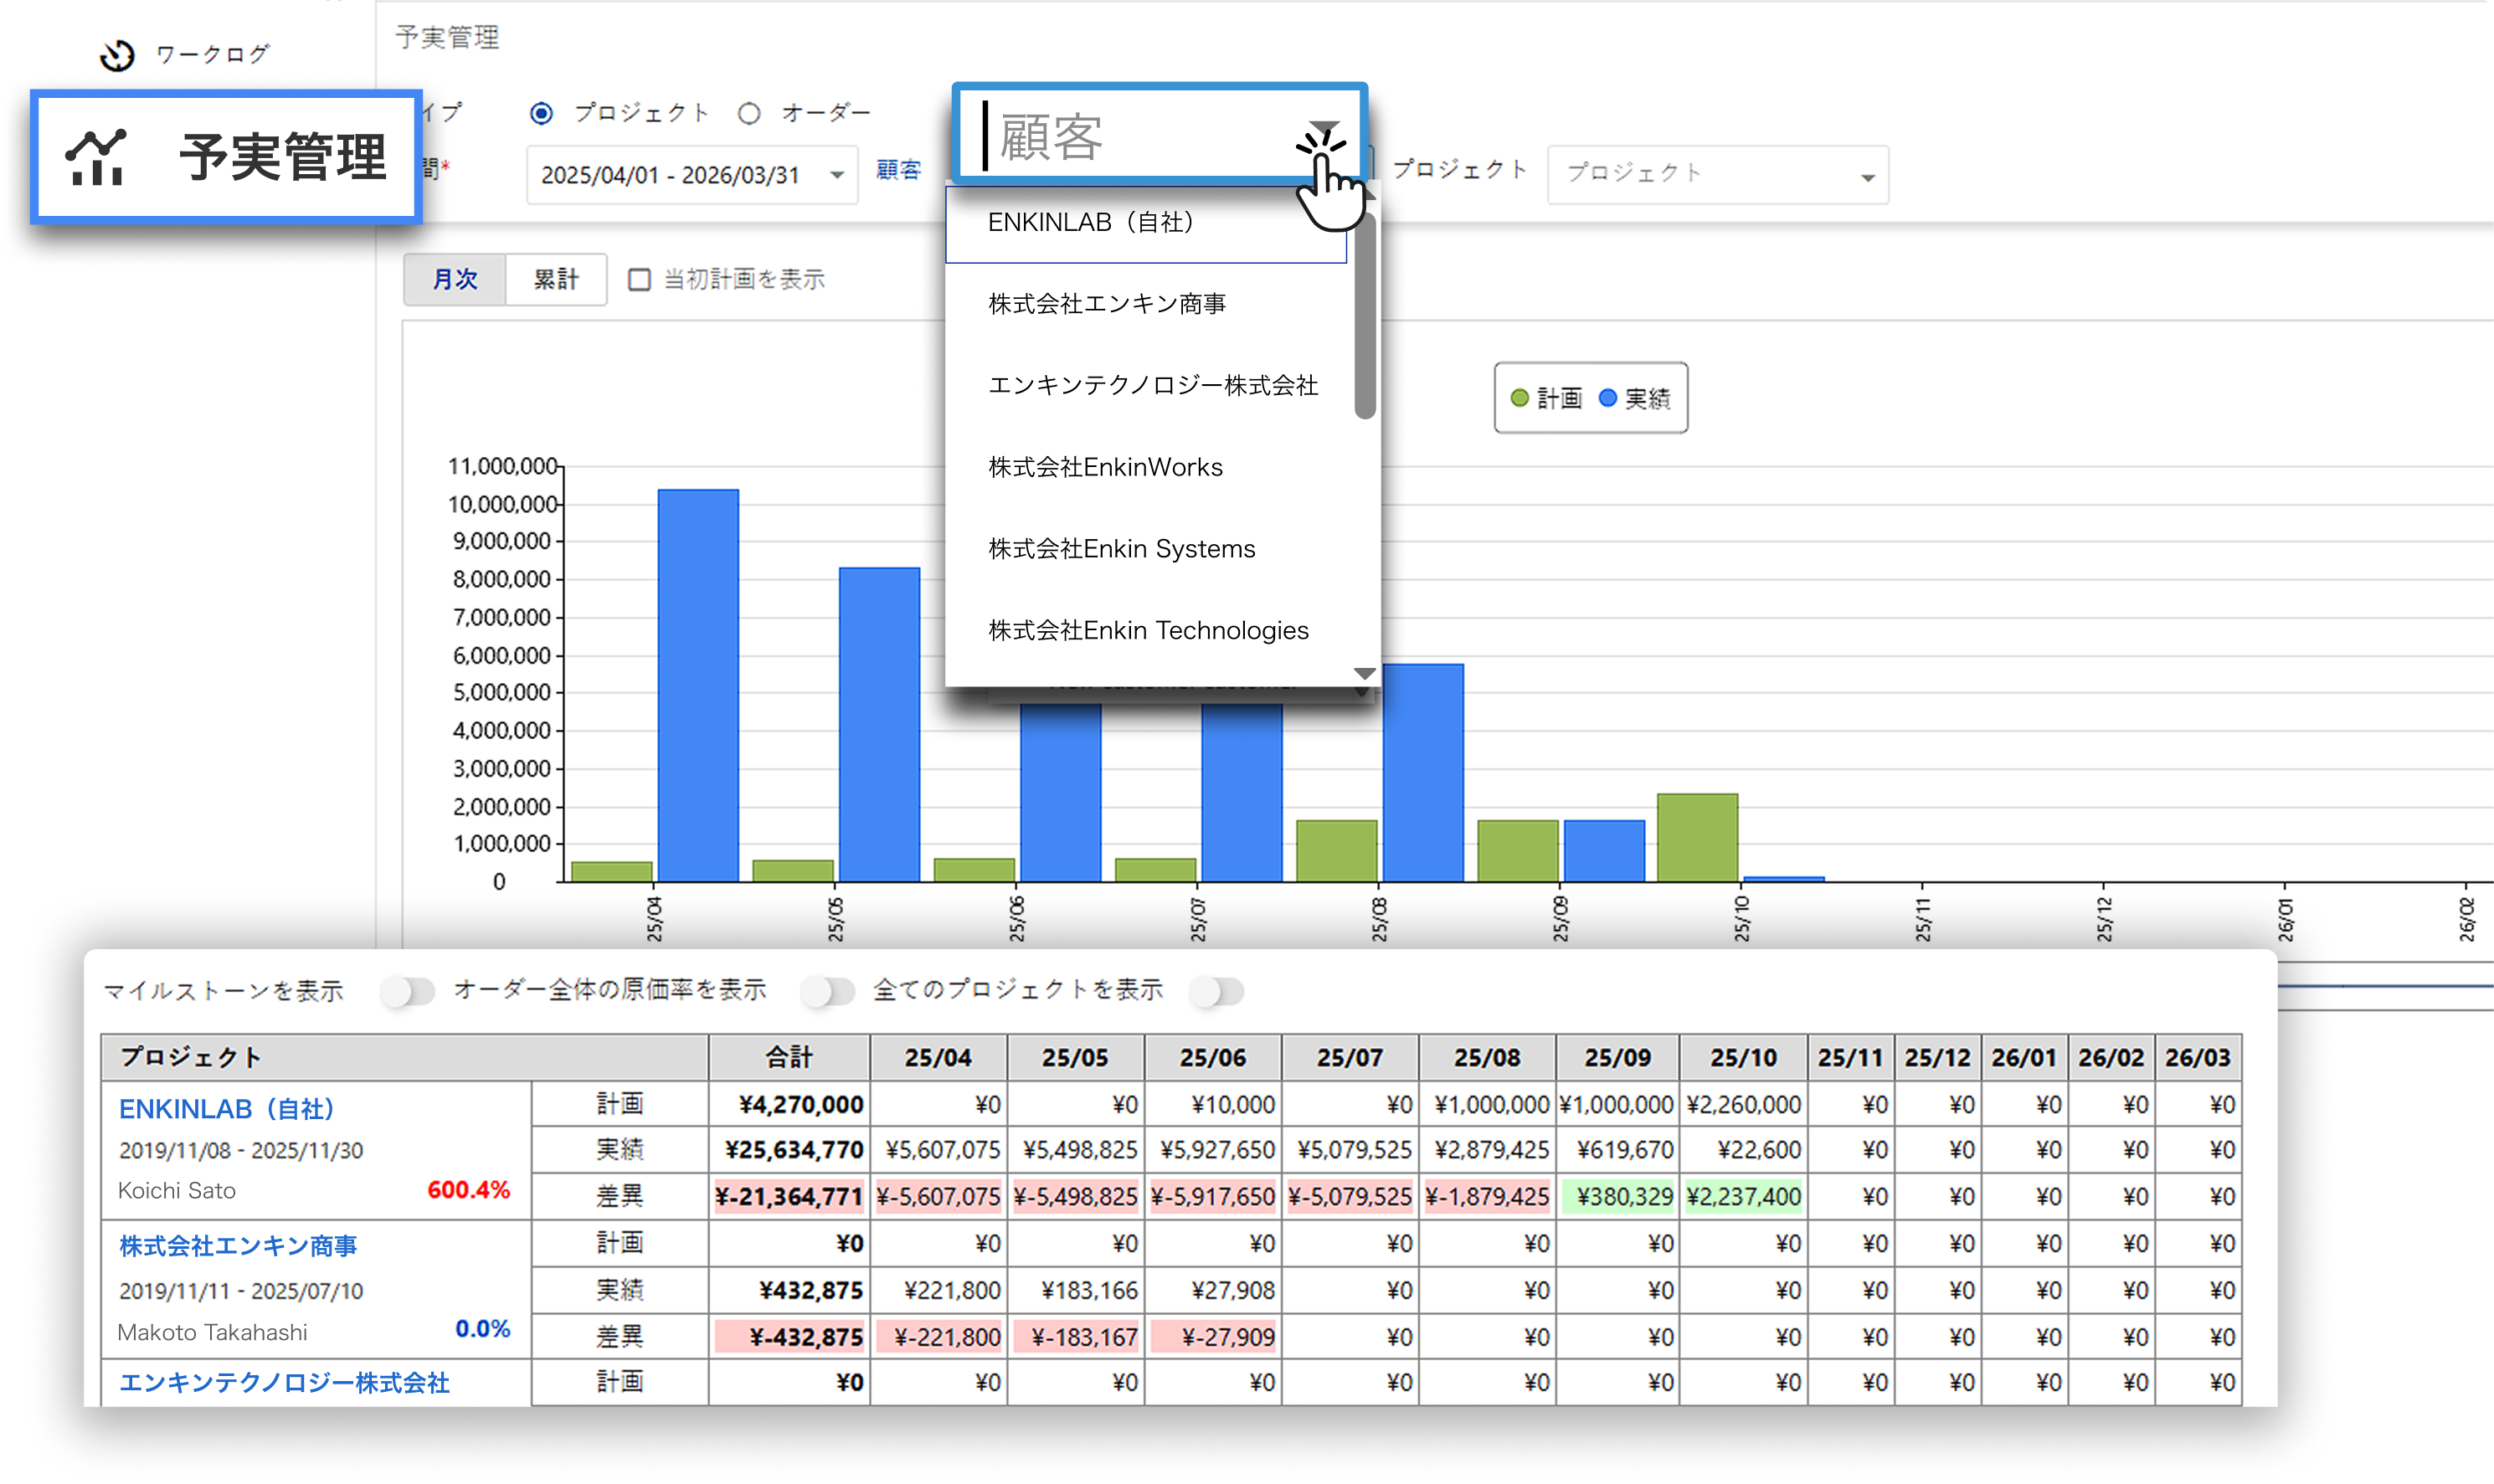Click the Worklog clock icon in sidebar
The width and height of the screenshot is (2494, 1484).
118,55
